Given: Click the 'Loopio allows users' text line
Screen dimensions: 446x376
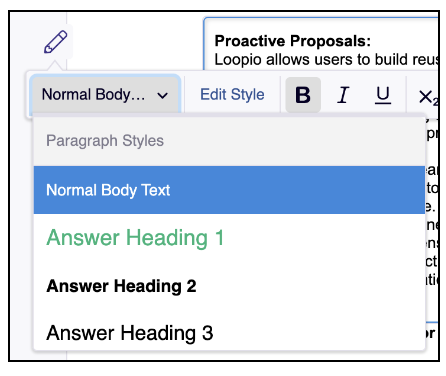Looking at the screenshot, I should click(326, 59).
